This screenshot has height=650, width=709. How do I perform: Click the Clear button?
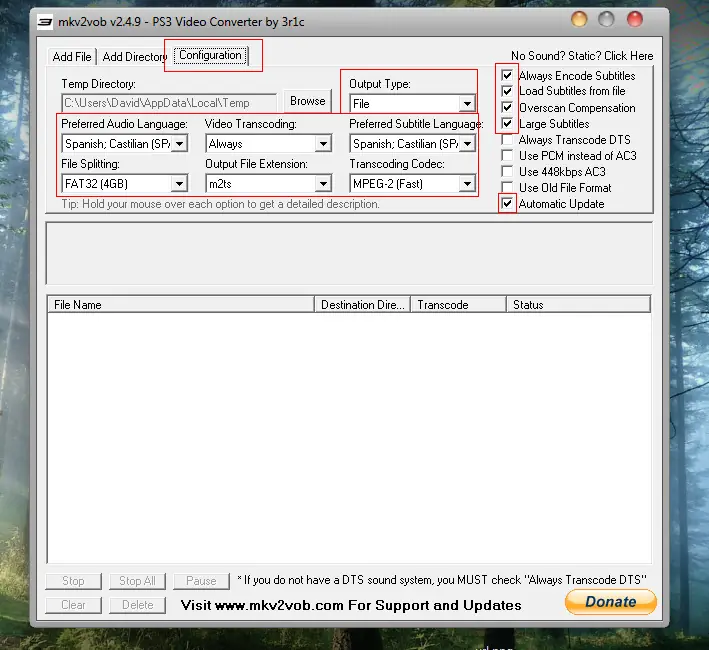[x=73, y=605]
